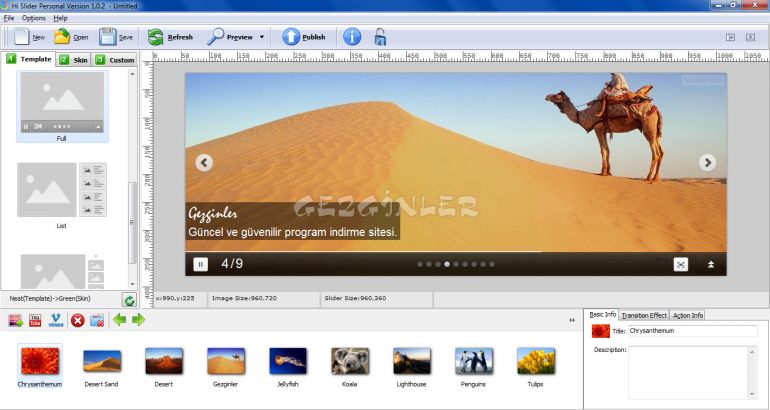Viewport: 770px width, 410px height.
Task: Click the Title input field
Action: point(693,331)
